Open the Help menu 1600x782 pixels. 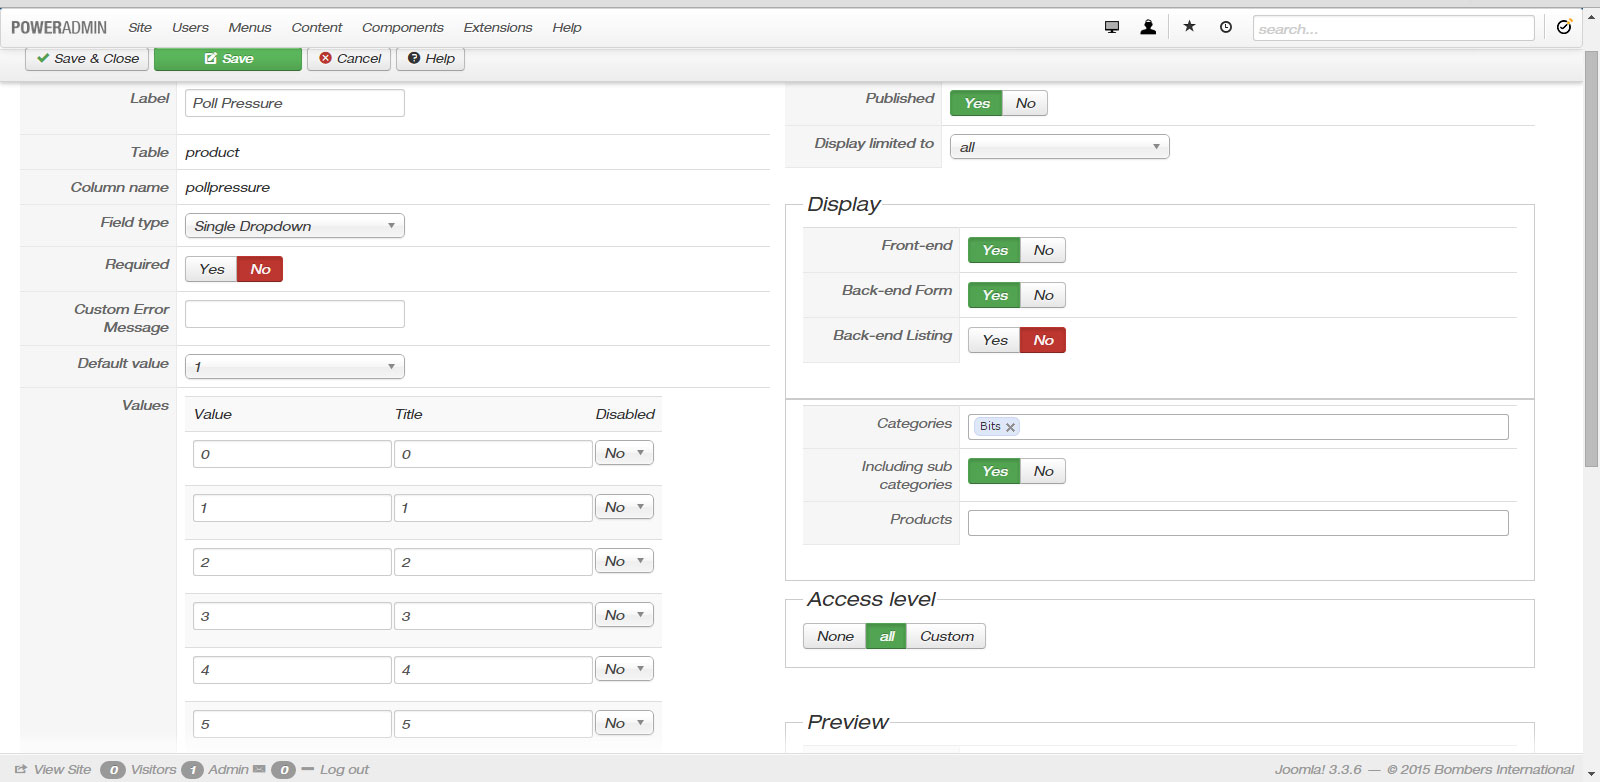point(567,27)
